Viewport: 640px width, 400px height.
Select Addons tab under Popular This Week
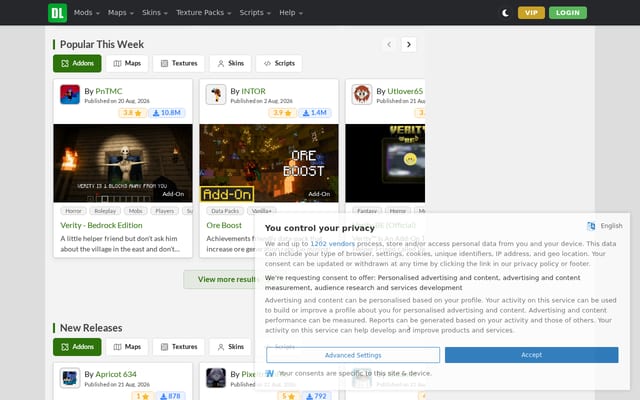click(x=77, y=63)
